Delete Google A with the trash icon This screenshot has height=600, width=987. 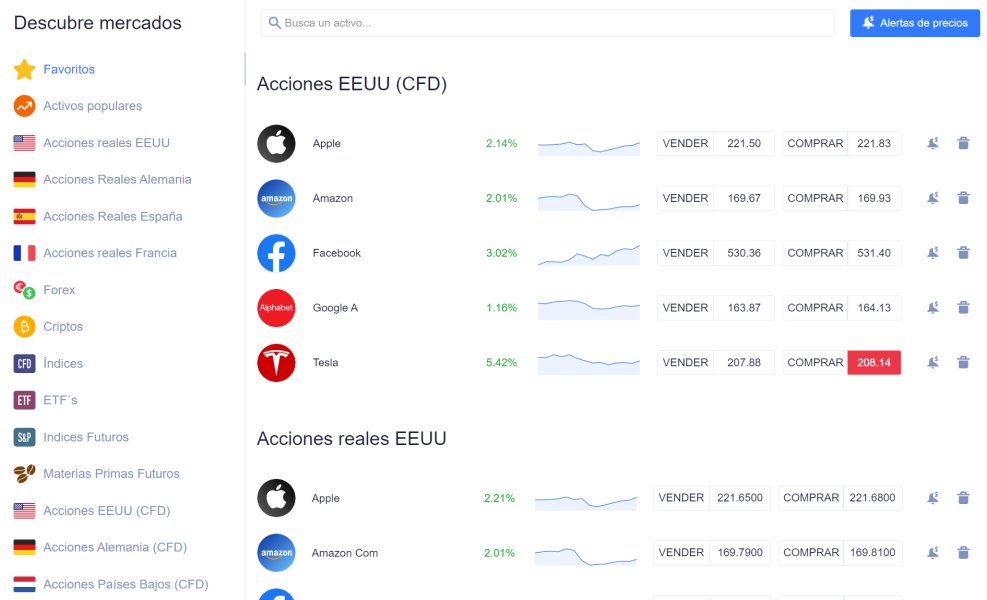(x=963, y=308)
